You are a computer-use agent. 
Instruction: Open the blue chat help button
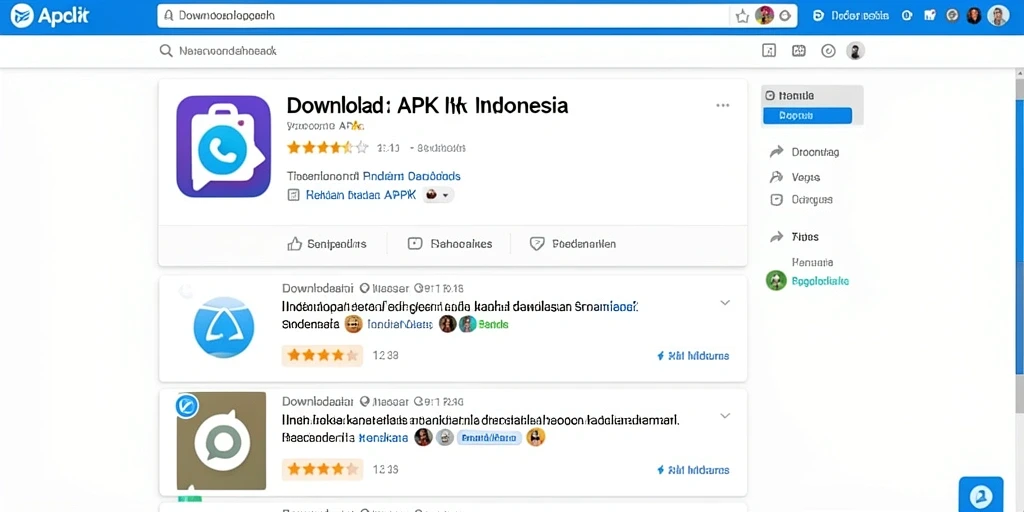point(980,494)
